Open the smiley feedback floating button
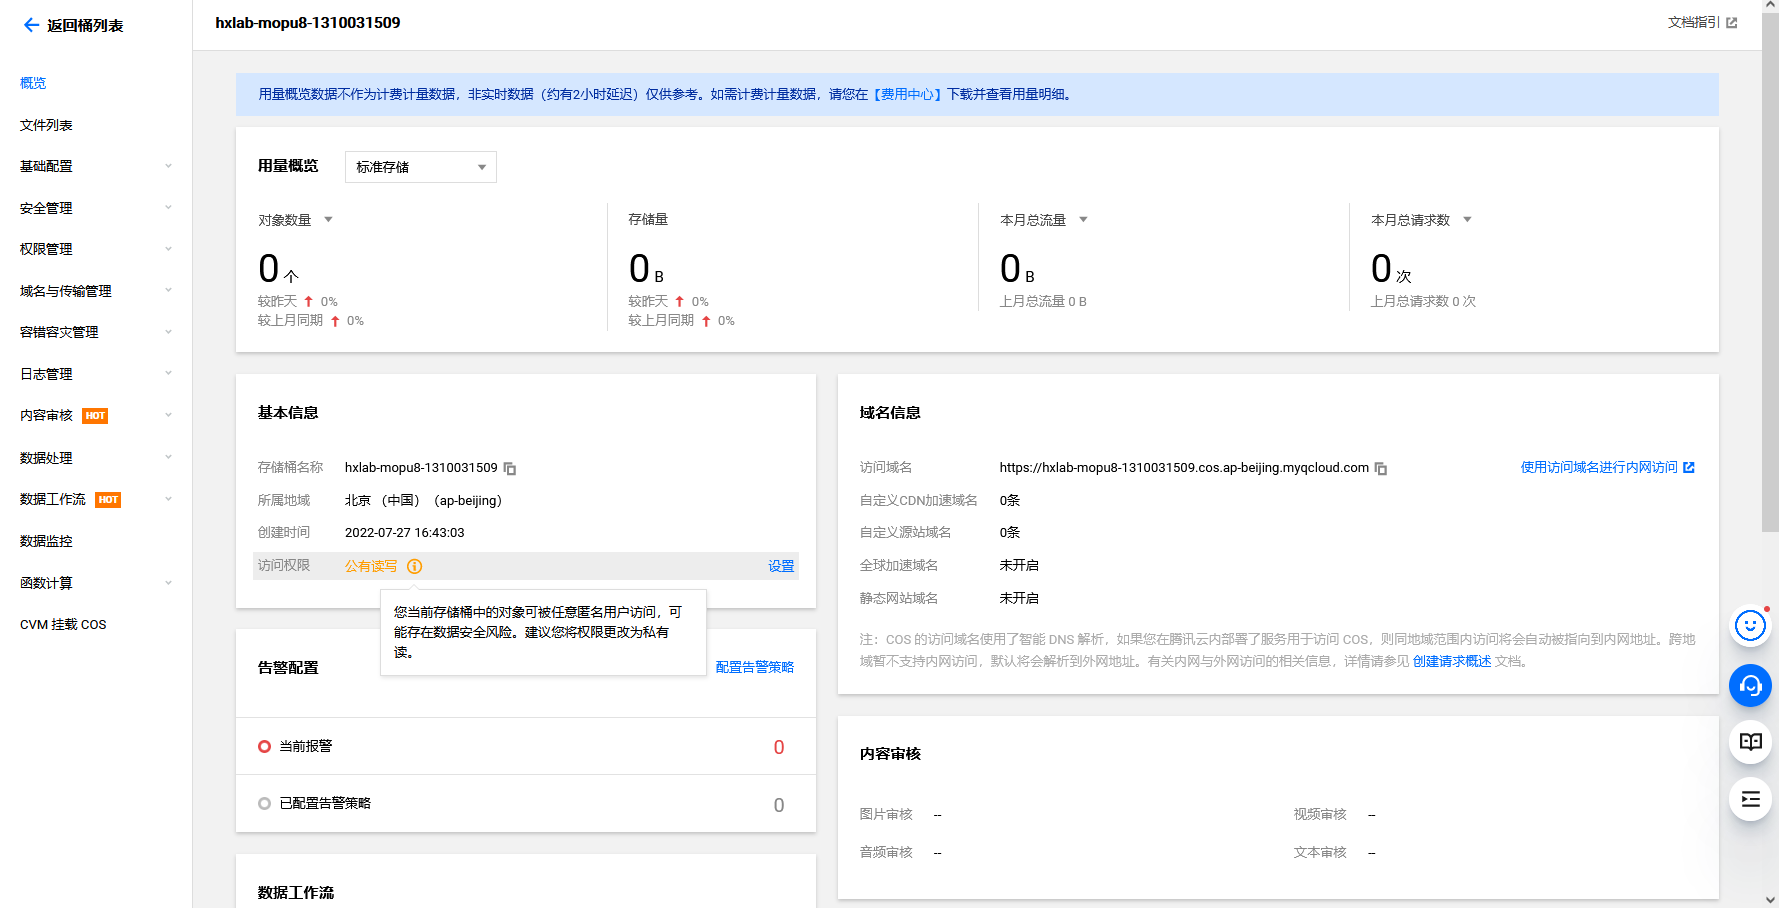 pos(1750,627)
